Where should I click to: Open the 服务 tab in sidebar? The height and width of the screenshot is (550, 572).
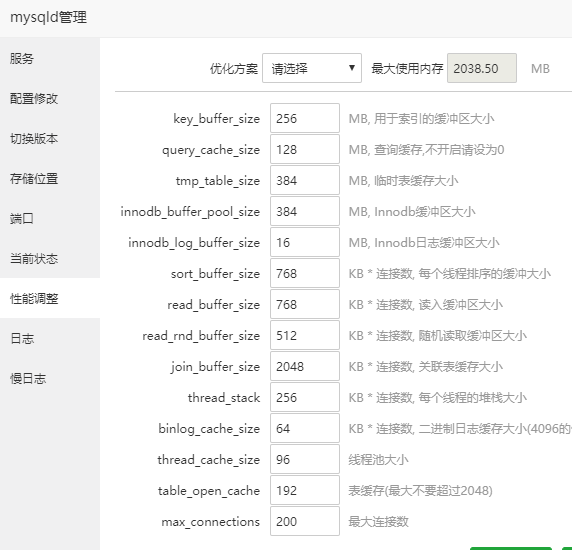point(50,58)
